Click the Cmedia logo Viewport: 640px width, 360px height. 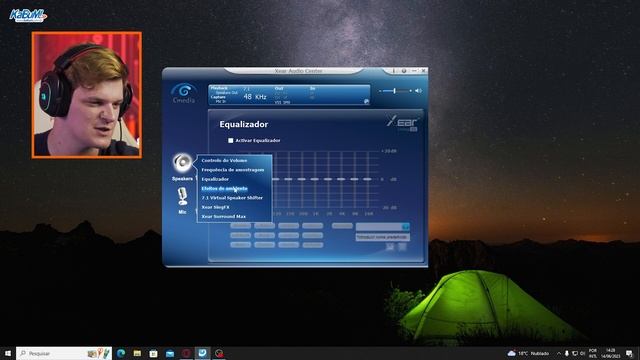[x=184, y=93]
